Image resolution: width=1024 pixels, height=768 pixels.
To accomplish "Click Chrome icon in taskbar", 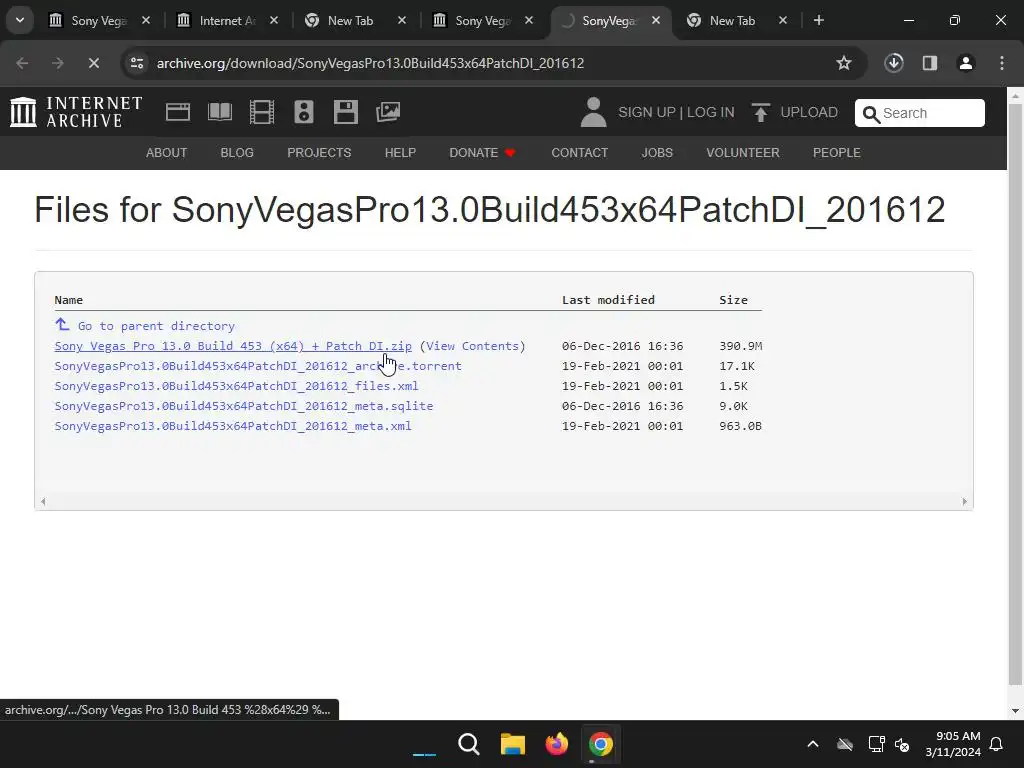I will point(600,744).
